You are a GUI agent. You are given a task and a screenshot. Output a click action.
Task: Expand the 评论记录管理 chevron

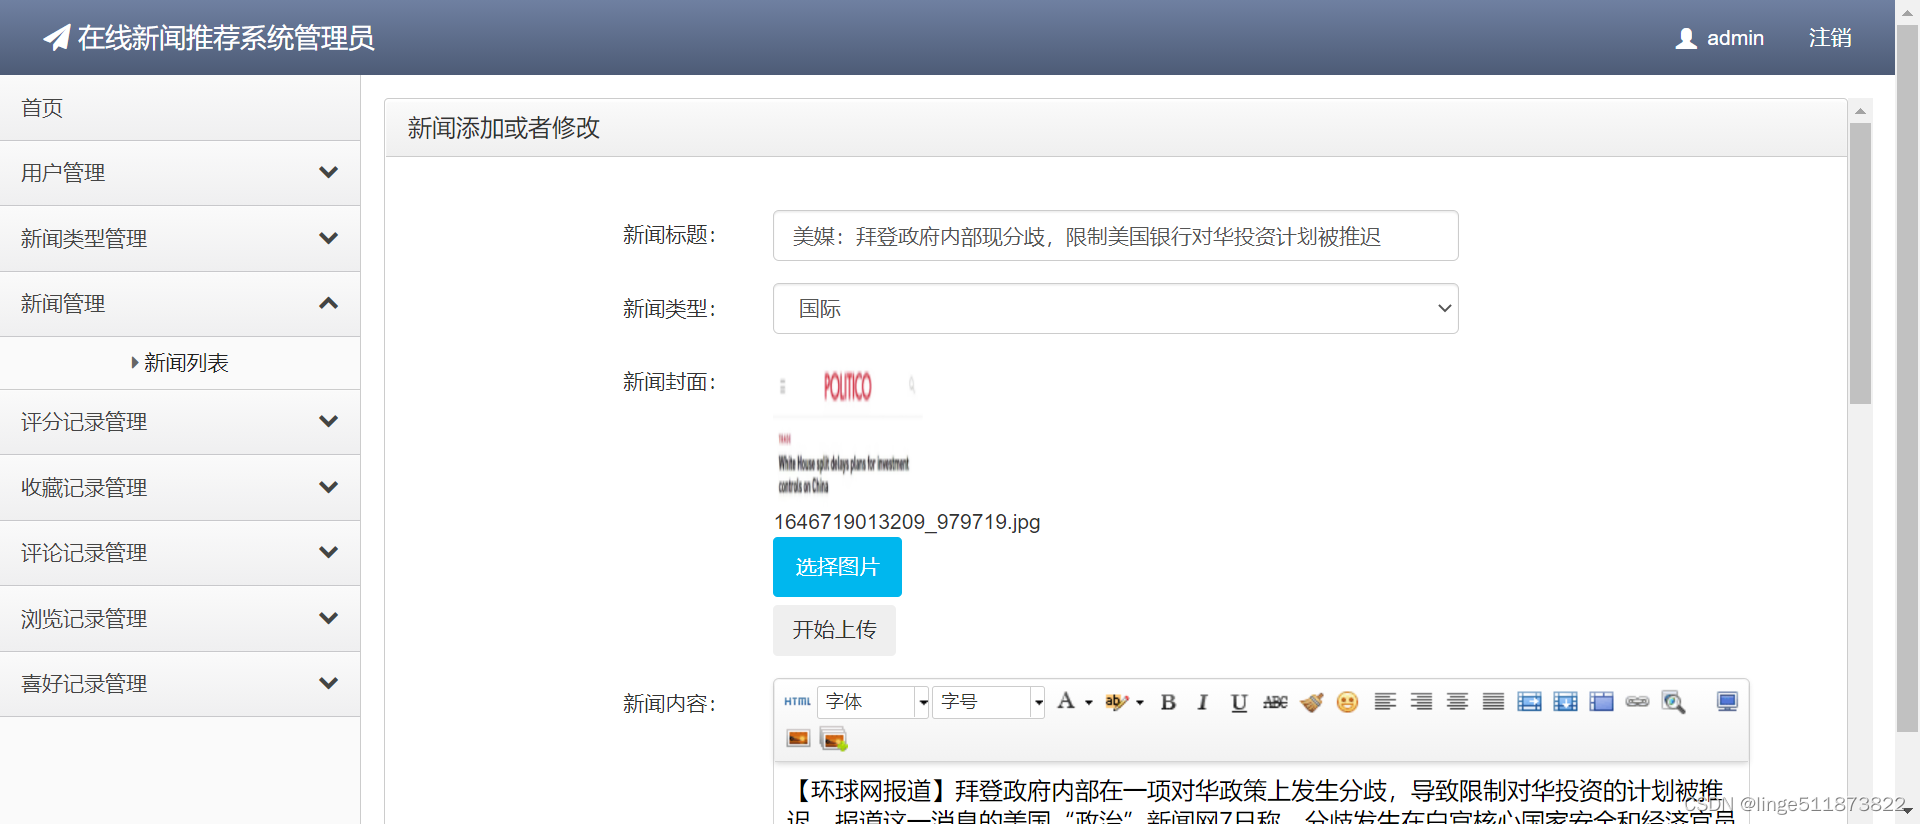[328, 552]
